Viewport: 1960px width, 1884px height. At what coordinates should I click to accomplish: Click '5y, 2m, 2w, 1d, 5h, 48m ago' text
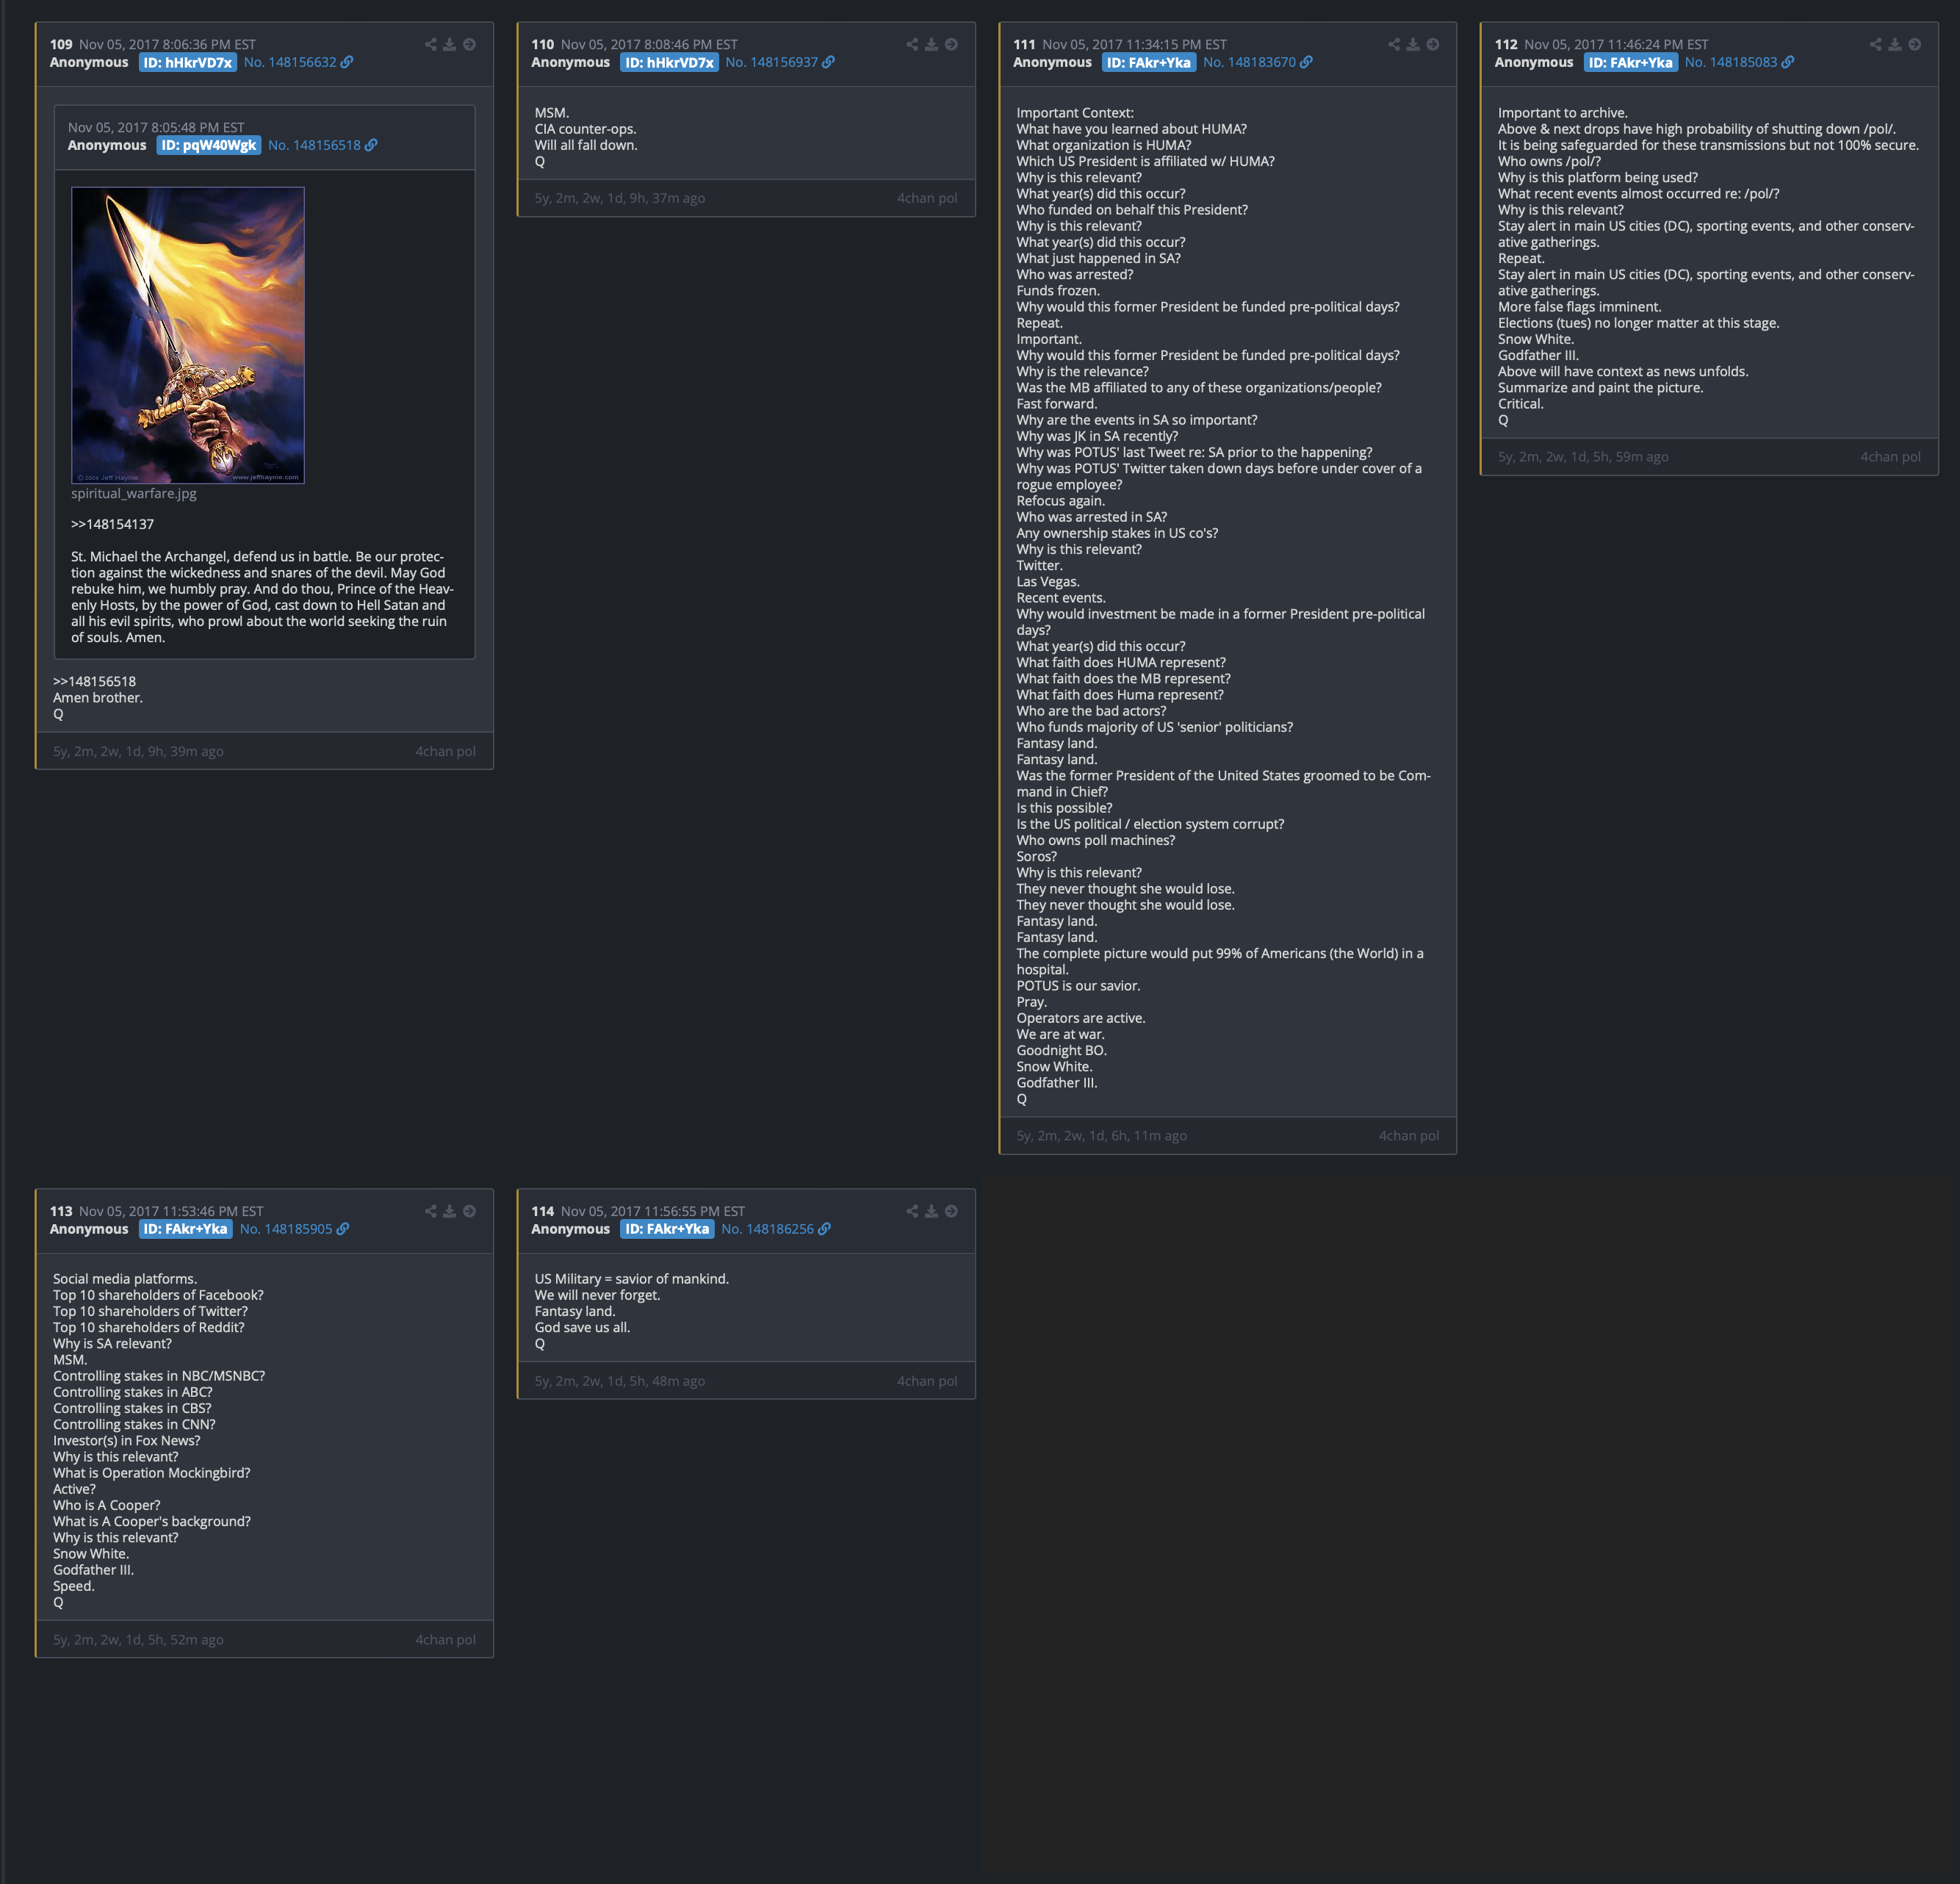619,1381
